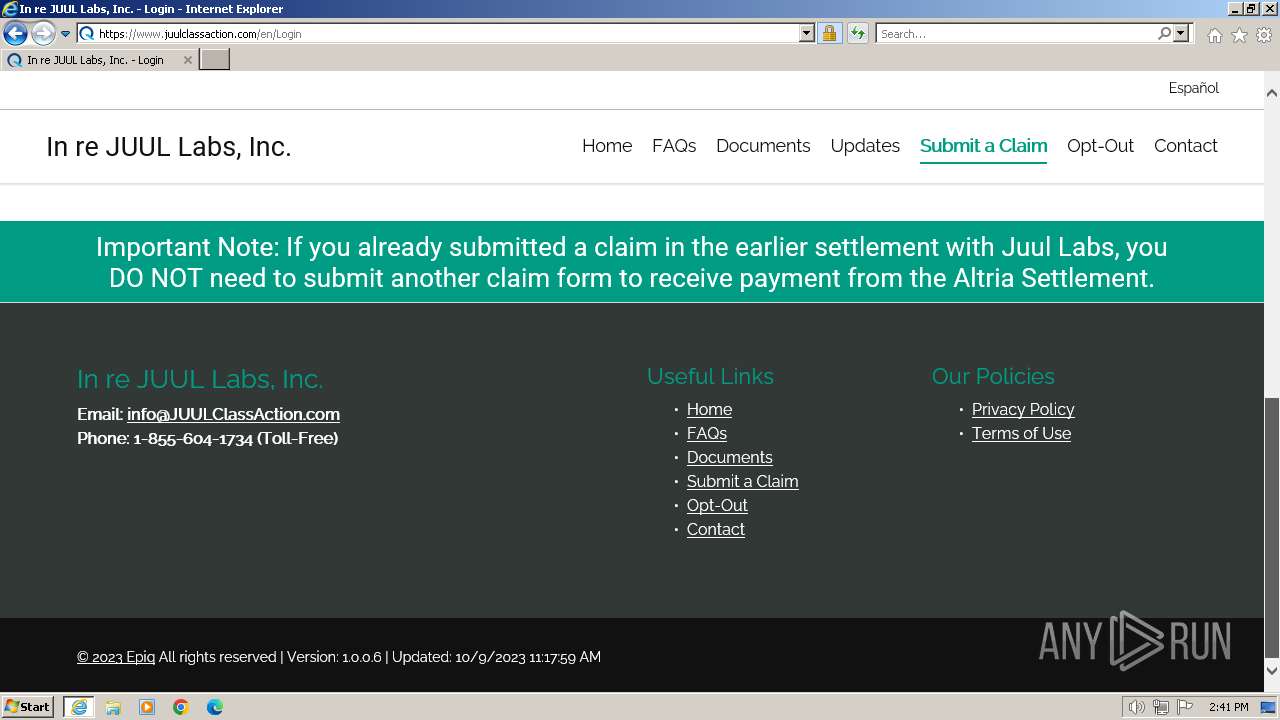Launch Chrome from the taskbar

tap(181, 707)
